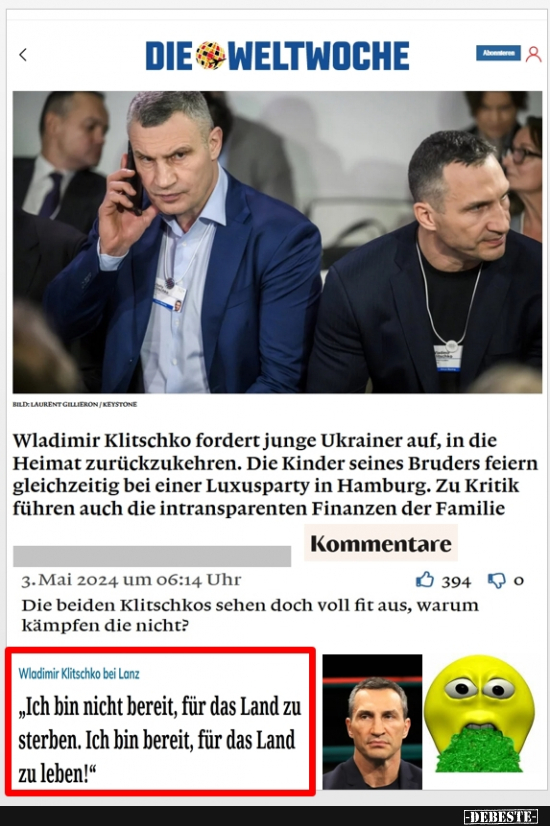Screen dimensions: 550x826
Task: Click the Die Weltwoche globe logo
Action: pyautogui.click(x=211, y=55)
